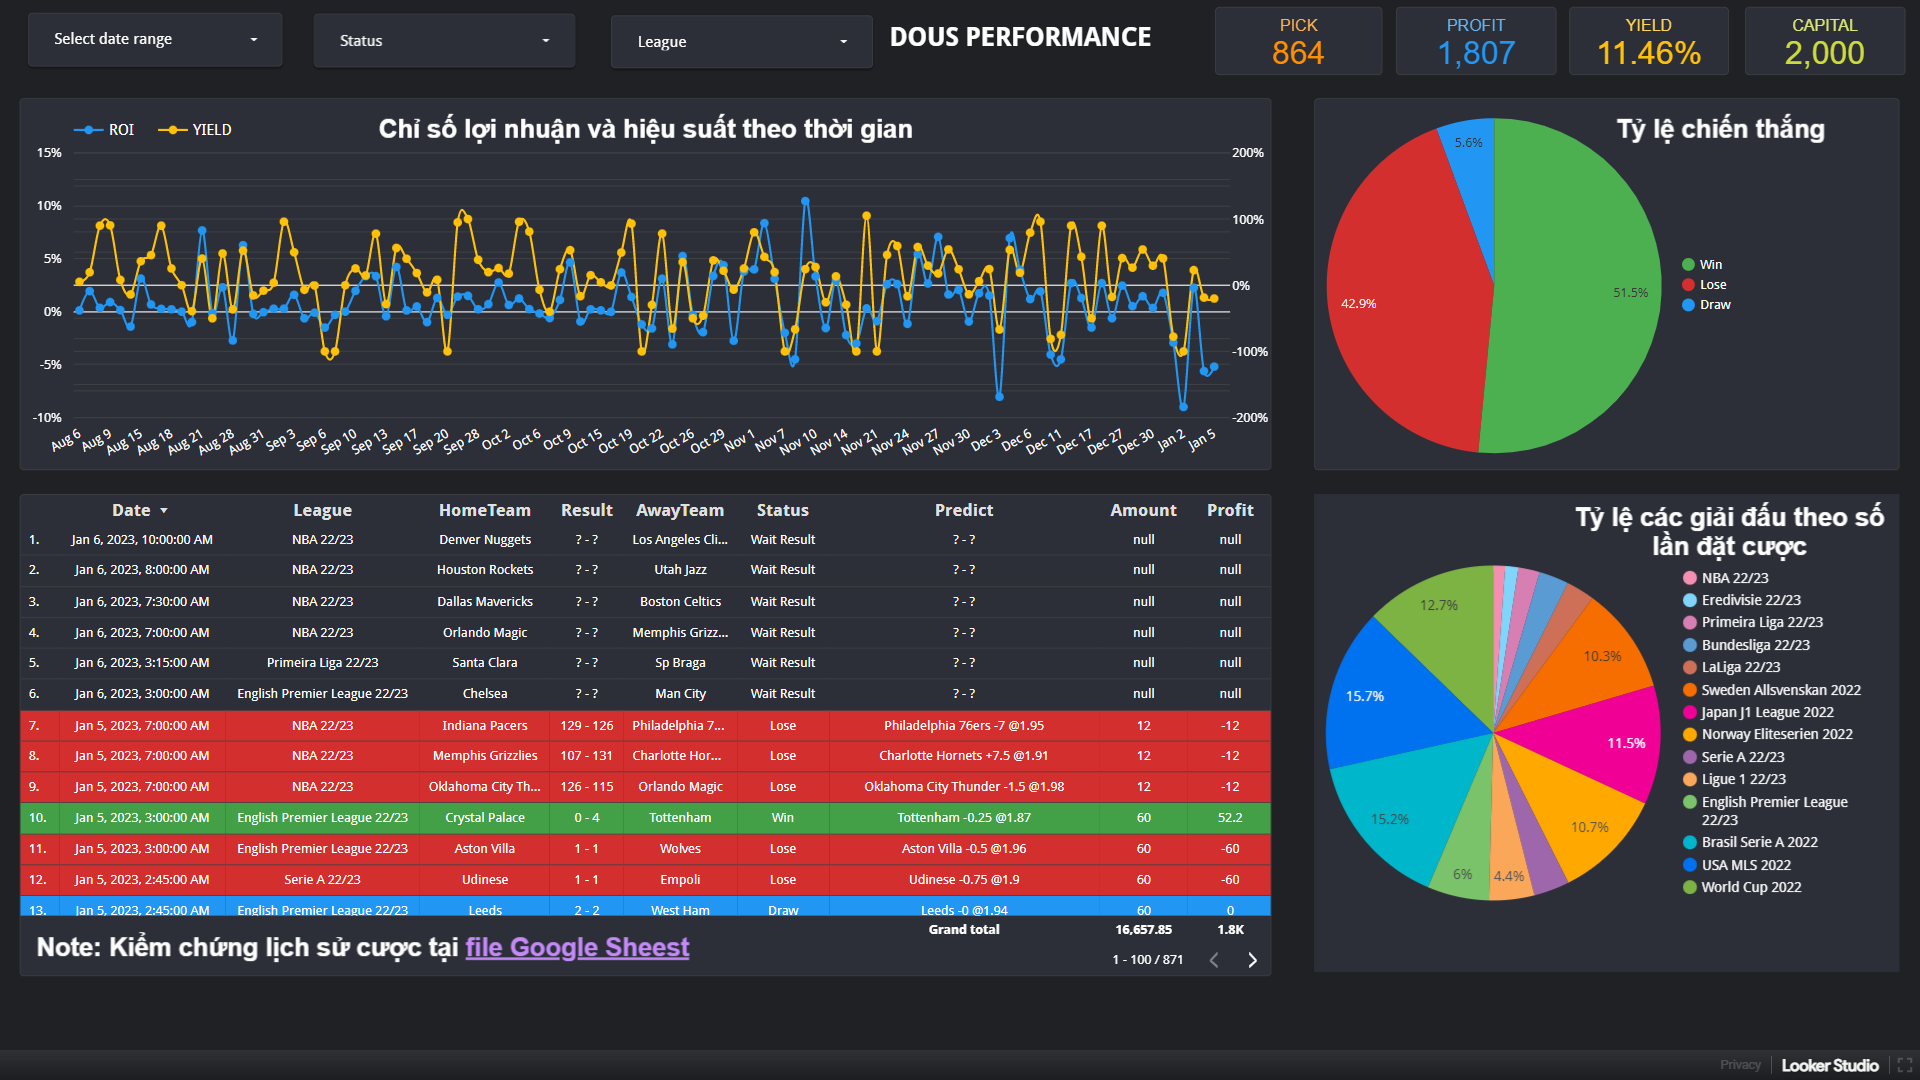Click the Looker Studio logo
Image resolution: width=1920 pixels, height=1080 pixels.
[1829, 1065]
